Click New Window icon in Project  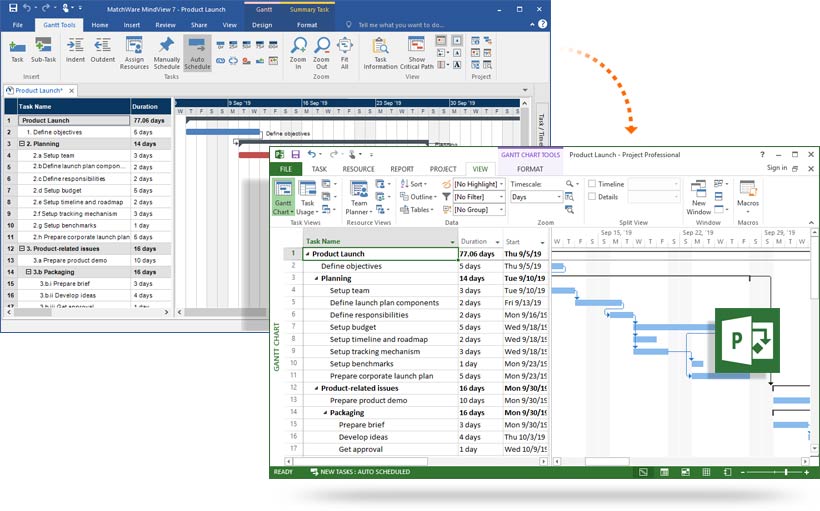(699, 197)
